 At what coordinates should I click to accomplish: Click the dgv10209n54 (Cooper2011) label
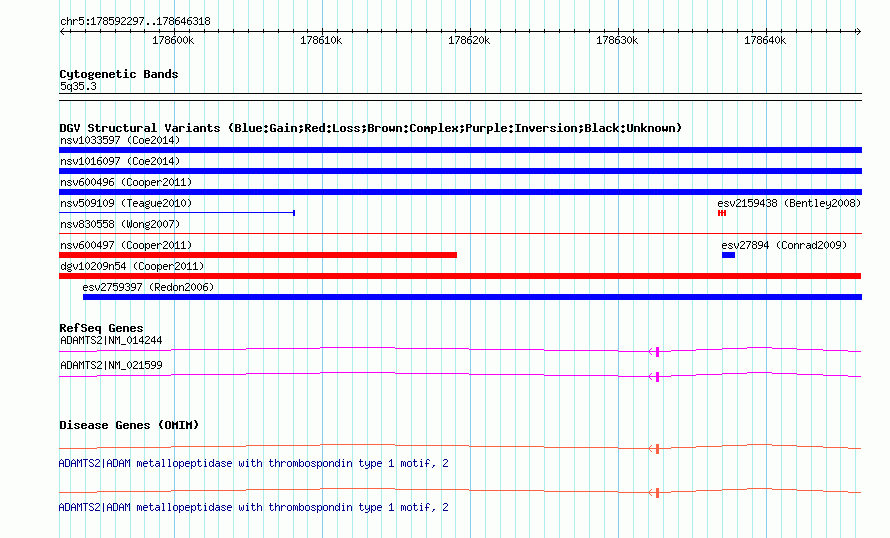(132, 266)
